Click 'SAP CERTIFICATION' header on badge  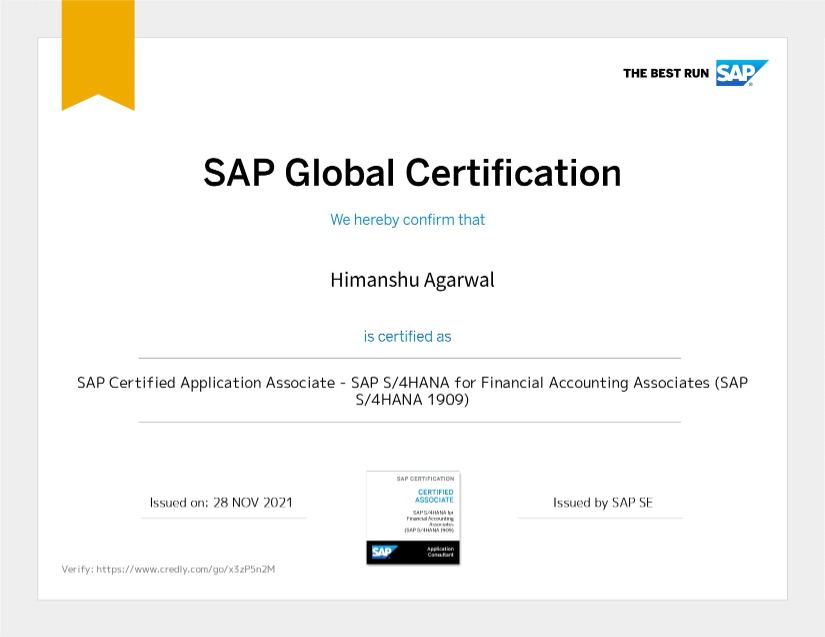pos(425,479)
